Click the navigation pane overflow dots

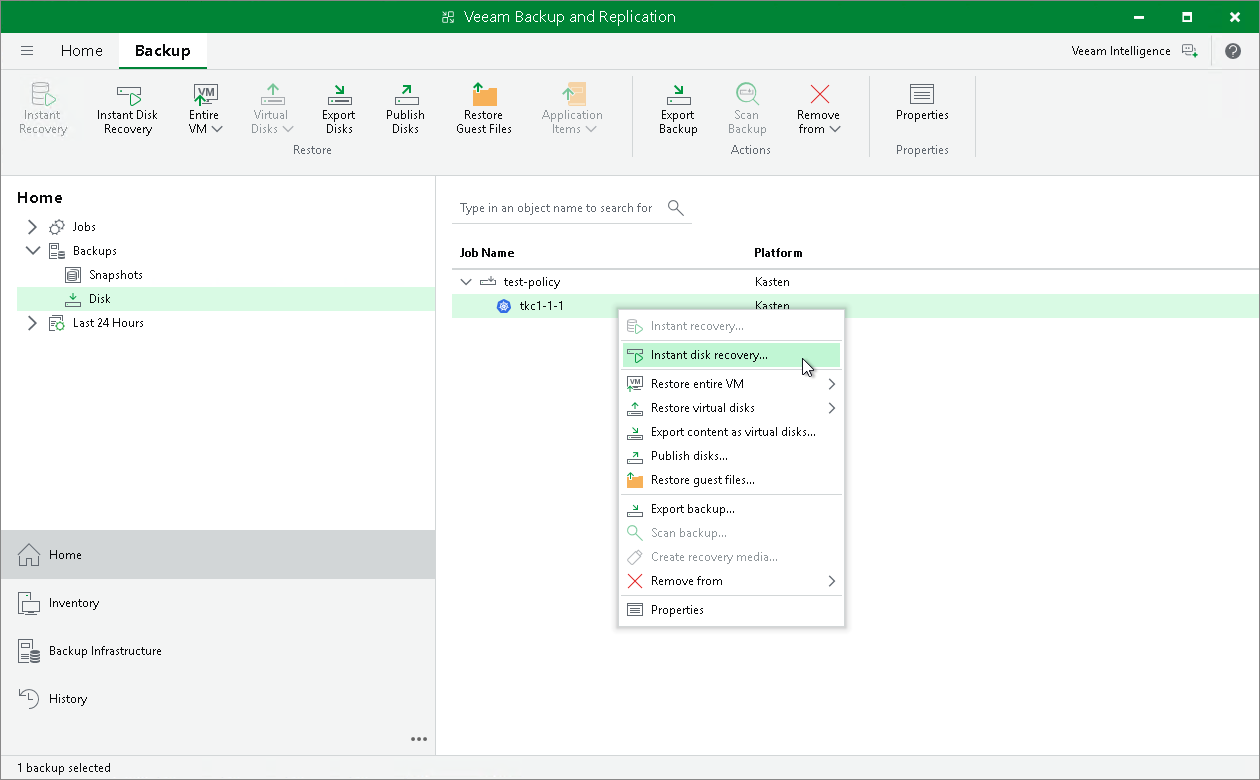pos(419,739)
